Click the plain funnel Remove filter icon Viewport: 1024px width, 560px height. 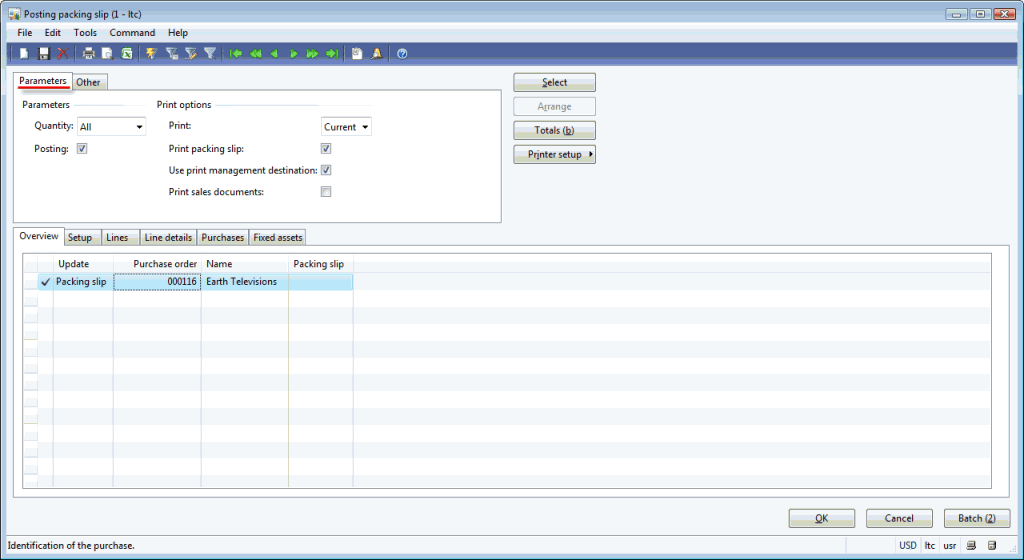(x=210, y=54)
